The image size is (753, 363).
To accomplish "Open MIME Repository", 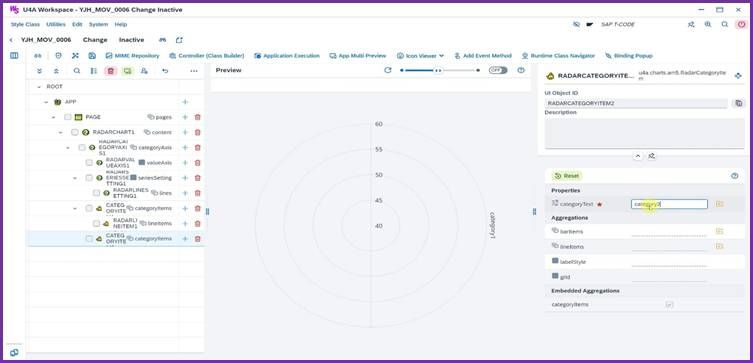I will coord(133,56).
